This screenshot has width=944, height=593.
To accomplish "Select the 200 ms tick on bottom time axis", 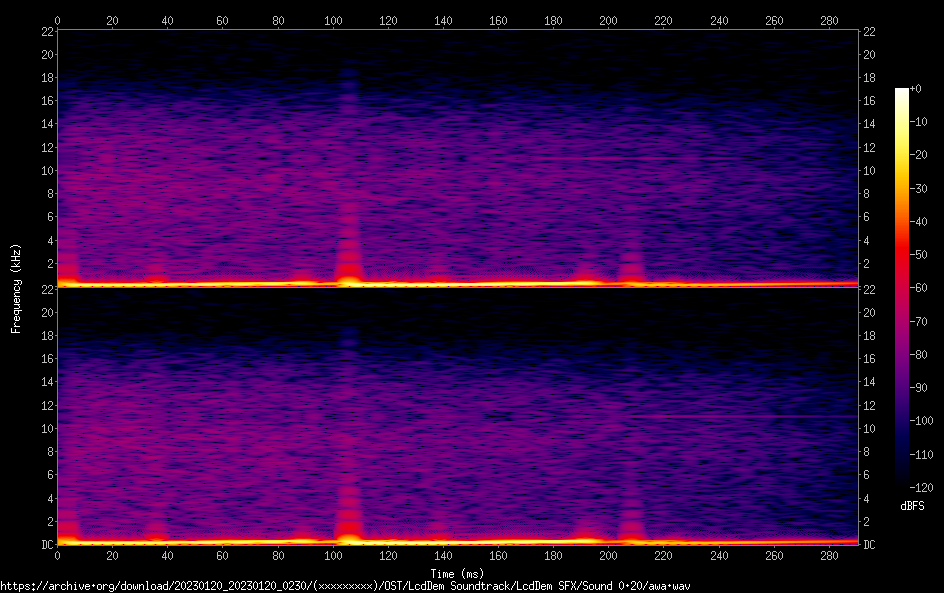I will click(608, 556).
